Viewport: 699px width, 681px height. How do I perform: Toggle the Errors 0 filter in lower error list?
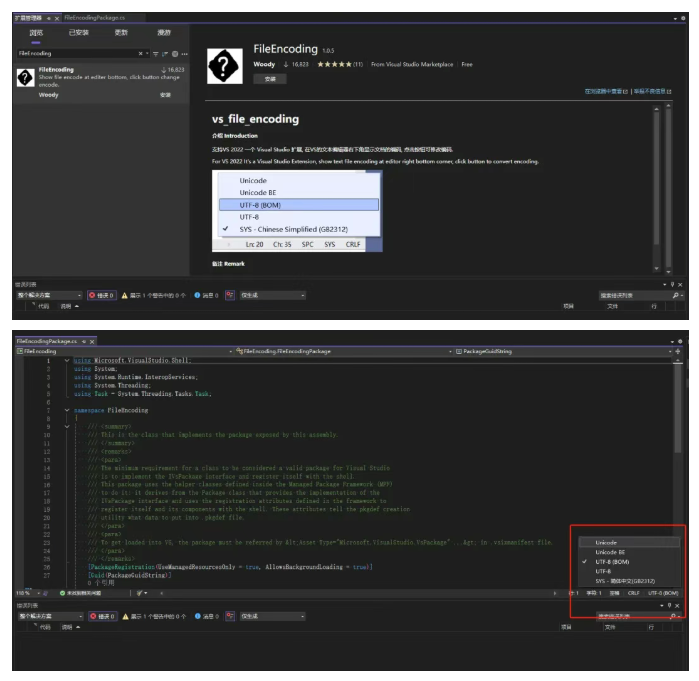tap(102, 616)
